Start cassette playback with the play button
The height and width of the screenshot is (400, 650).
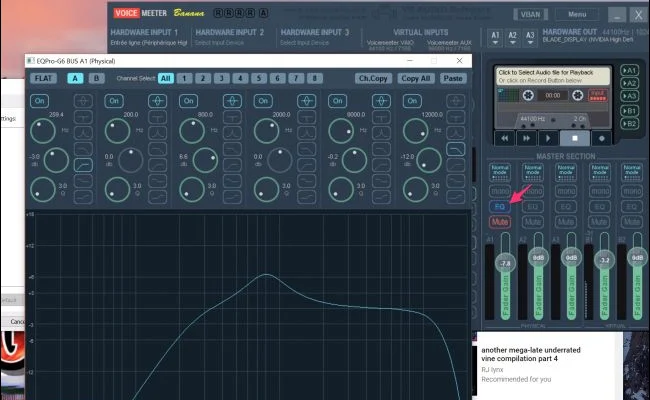(548, 138)
